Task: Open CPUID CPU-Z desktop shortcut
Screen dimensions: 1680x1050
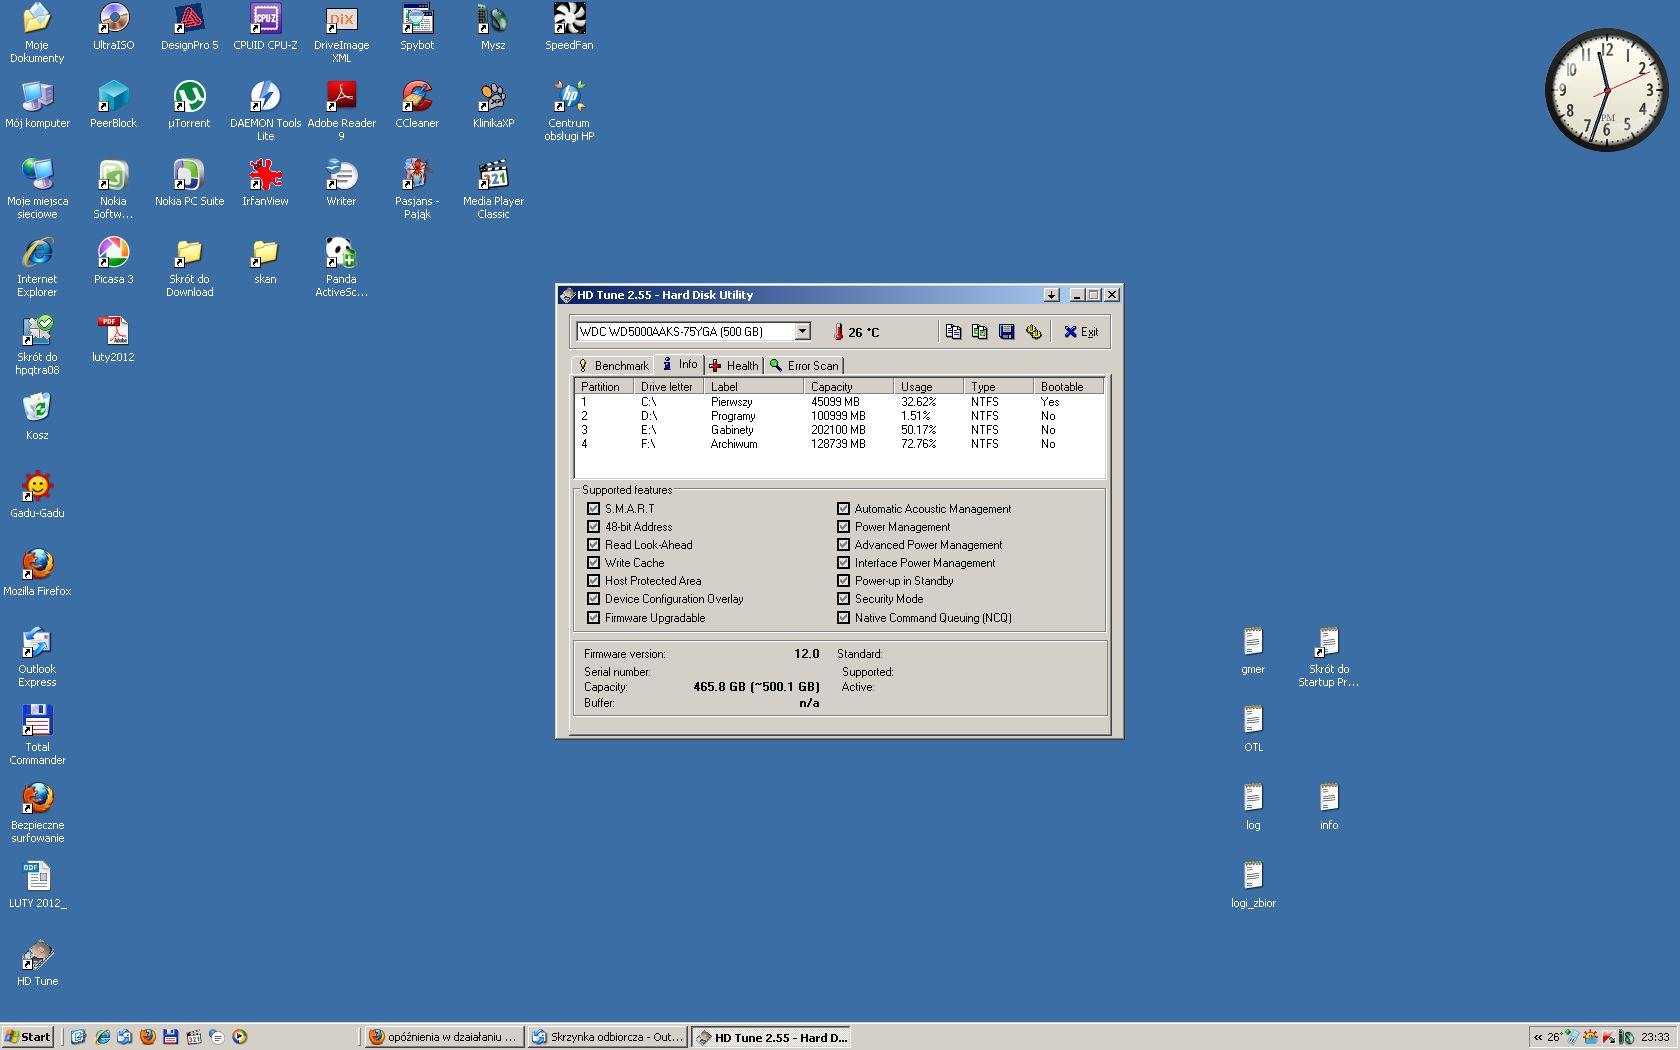Action: click(265, 27)
